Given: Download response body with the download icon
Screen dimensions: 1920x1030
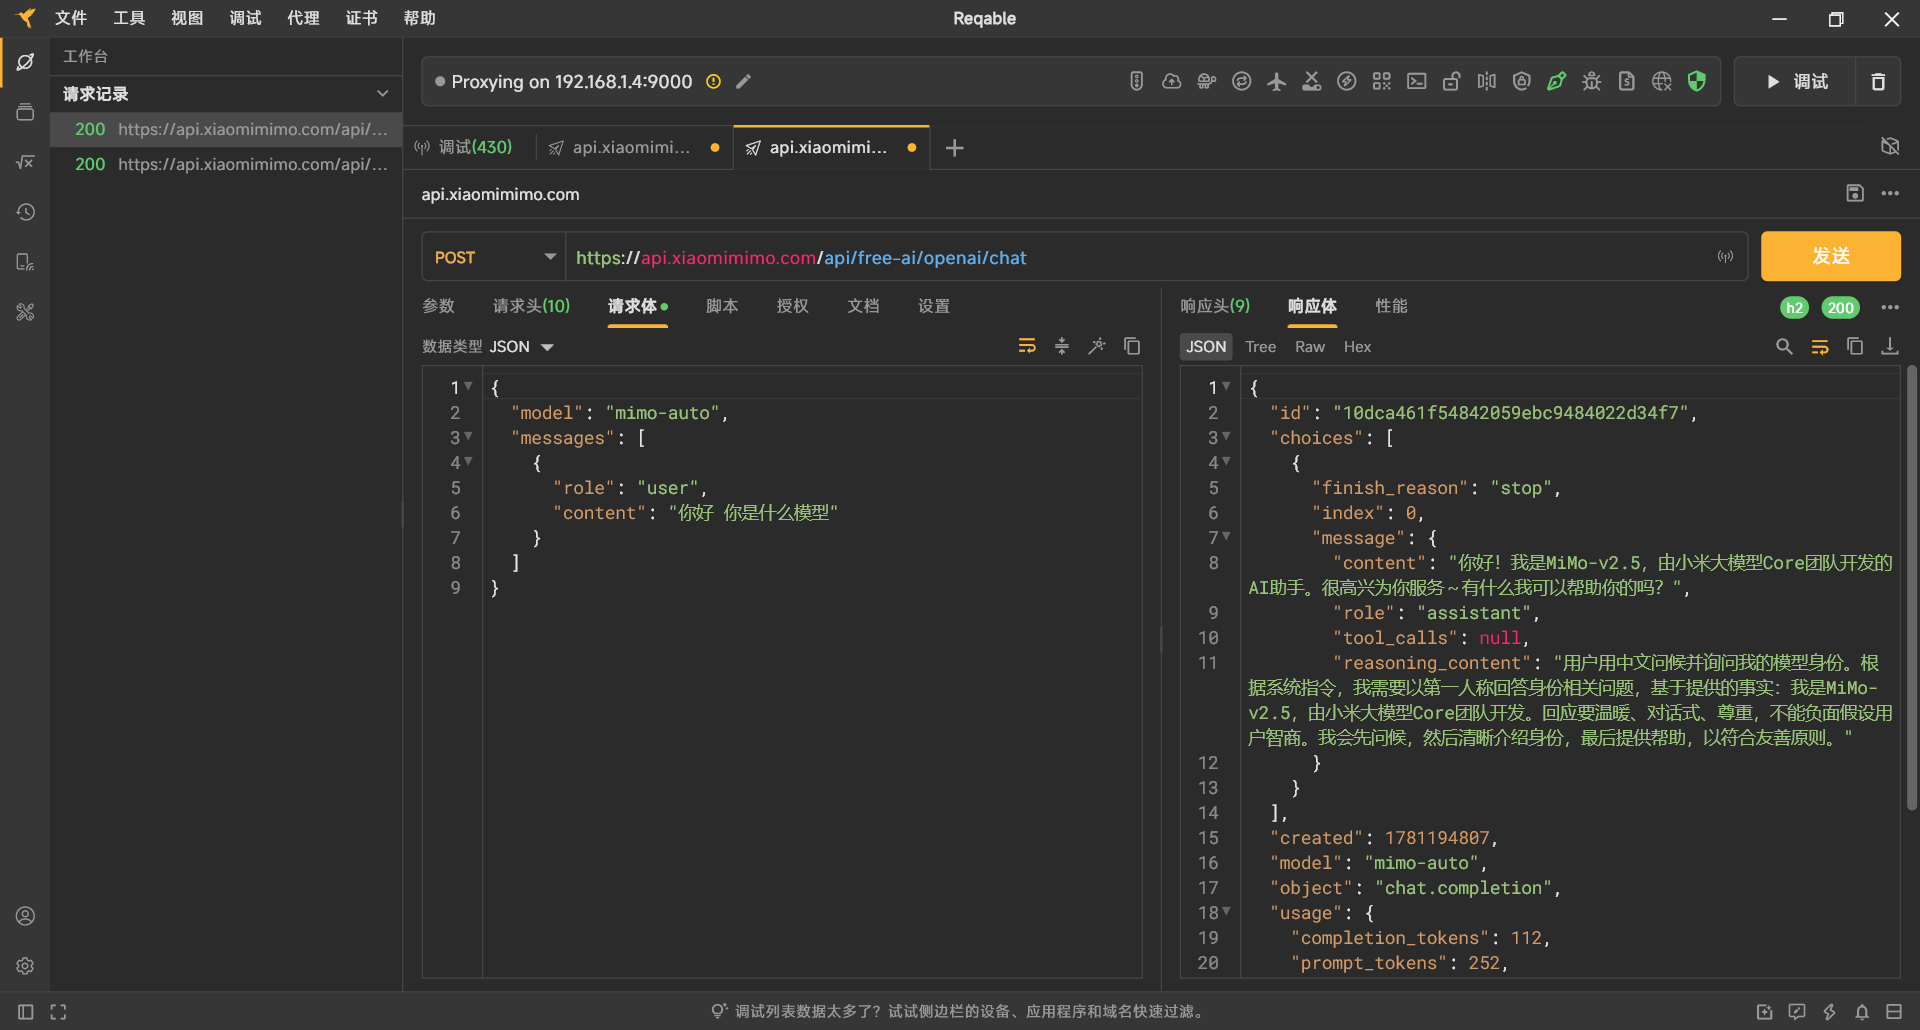Looking at the screenshot, I should point(1890,346).
